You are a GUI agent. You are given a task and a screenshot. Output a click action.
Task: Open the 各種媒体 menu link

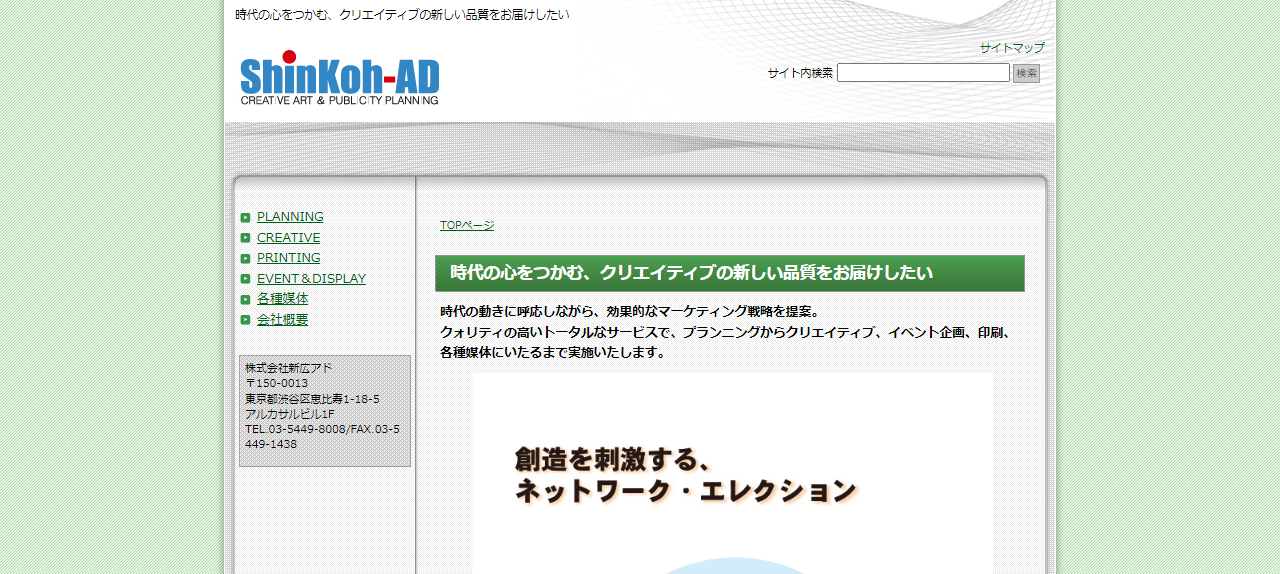(283, 299)
